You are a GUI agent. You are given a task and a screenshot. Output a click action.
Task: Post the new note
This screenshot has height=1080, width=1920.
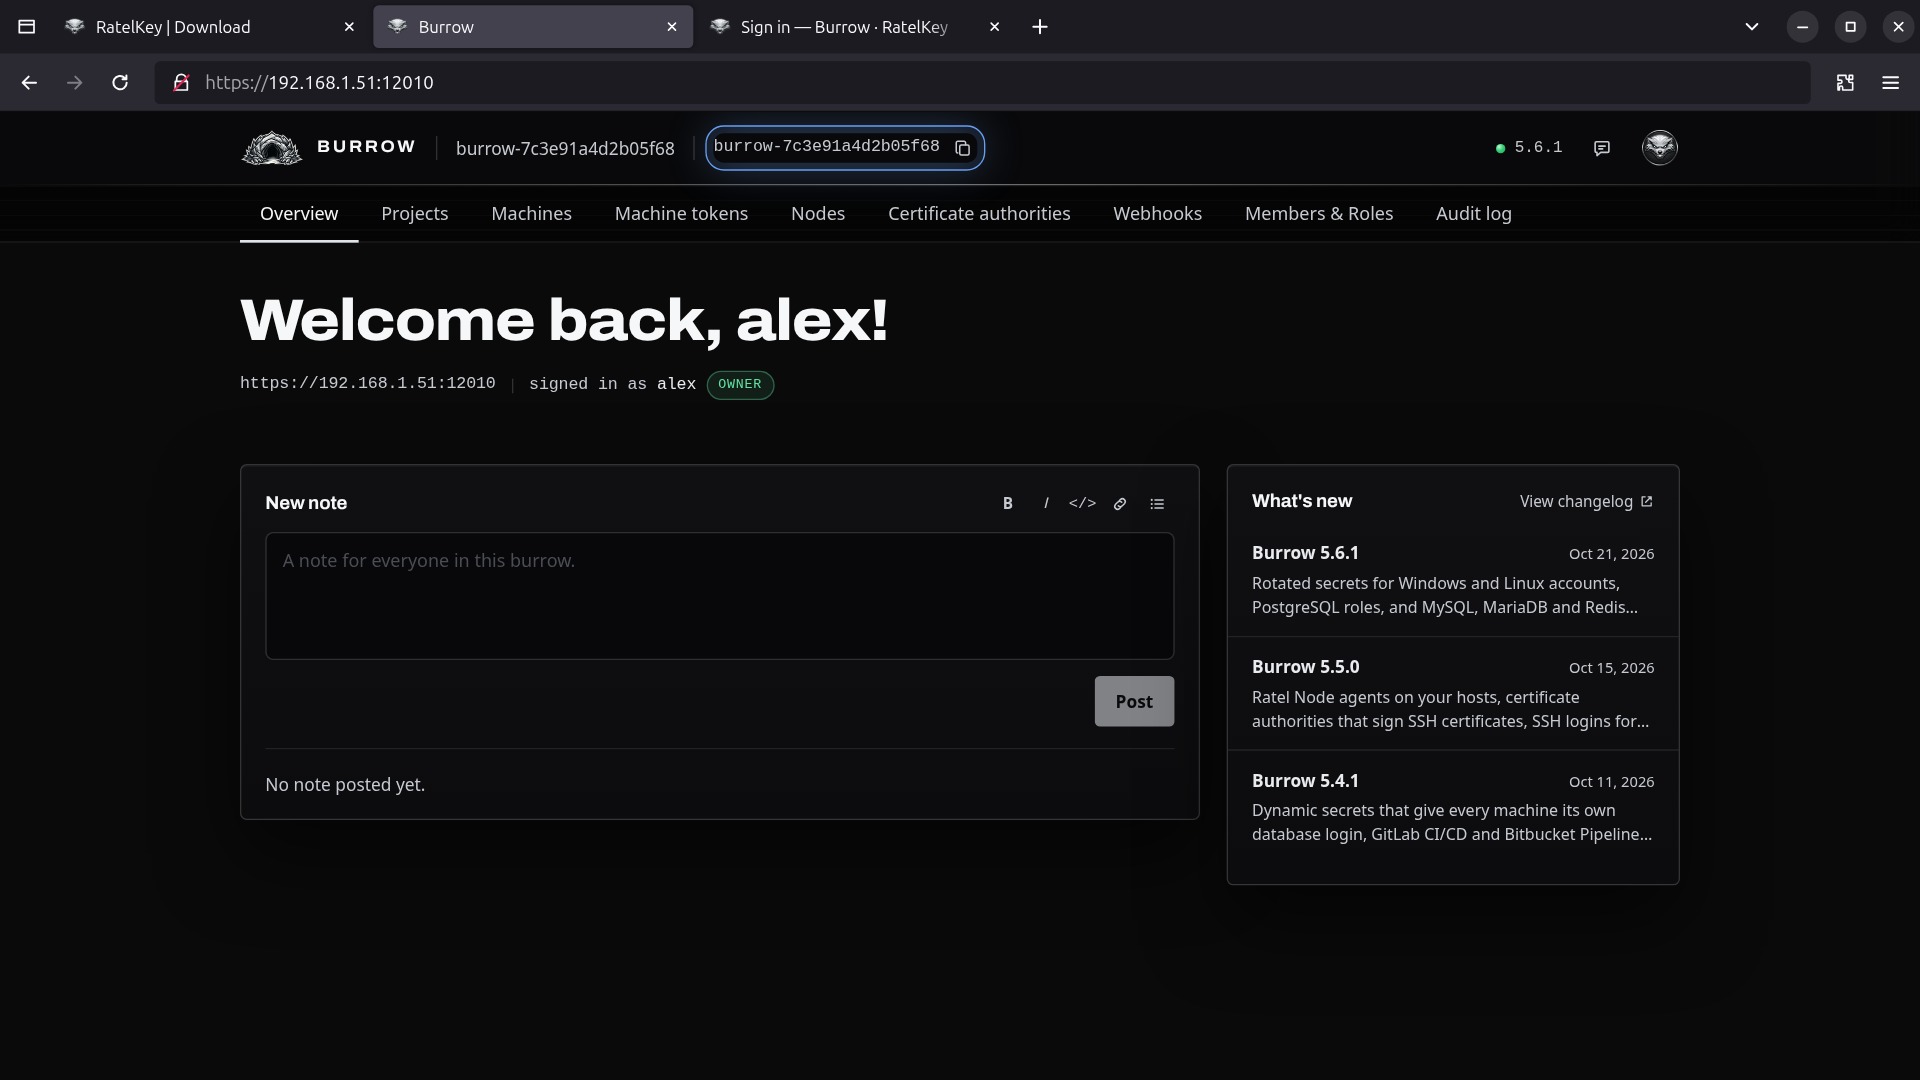click(1134, 702)
